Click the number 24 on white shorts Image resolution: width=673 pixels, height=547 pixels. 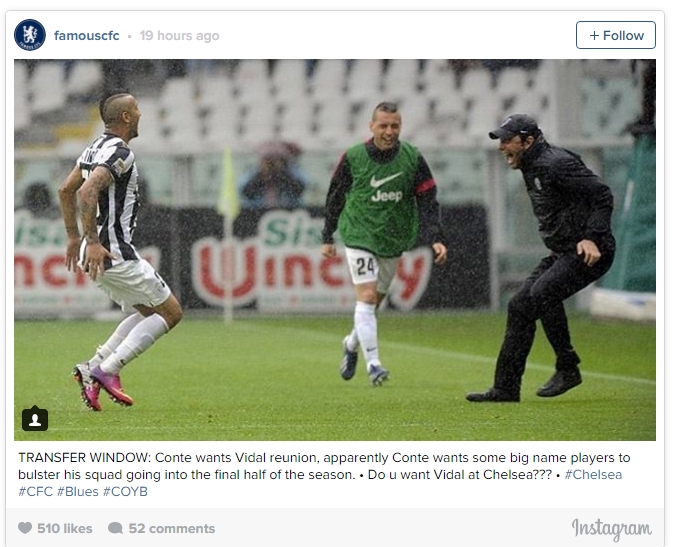coord(366,267)
